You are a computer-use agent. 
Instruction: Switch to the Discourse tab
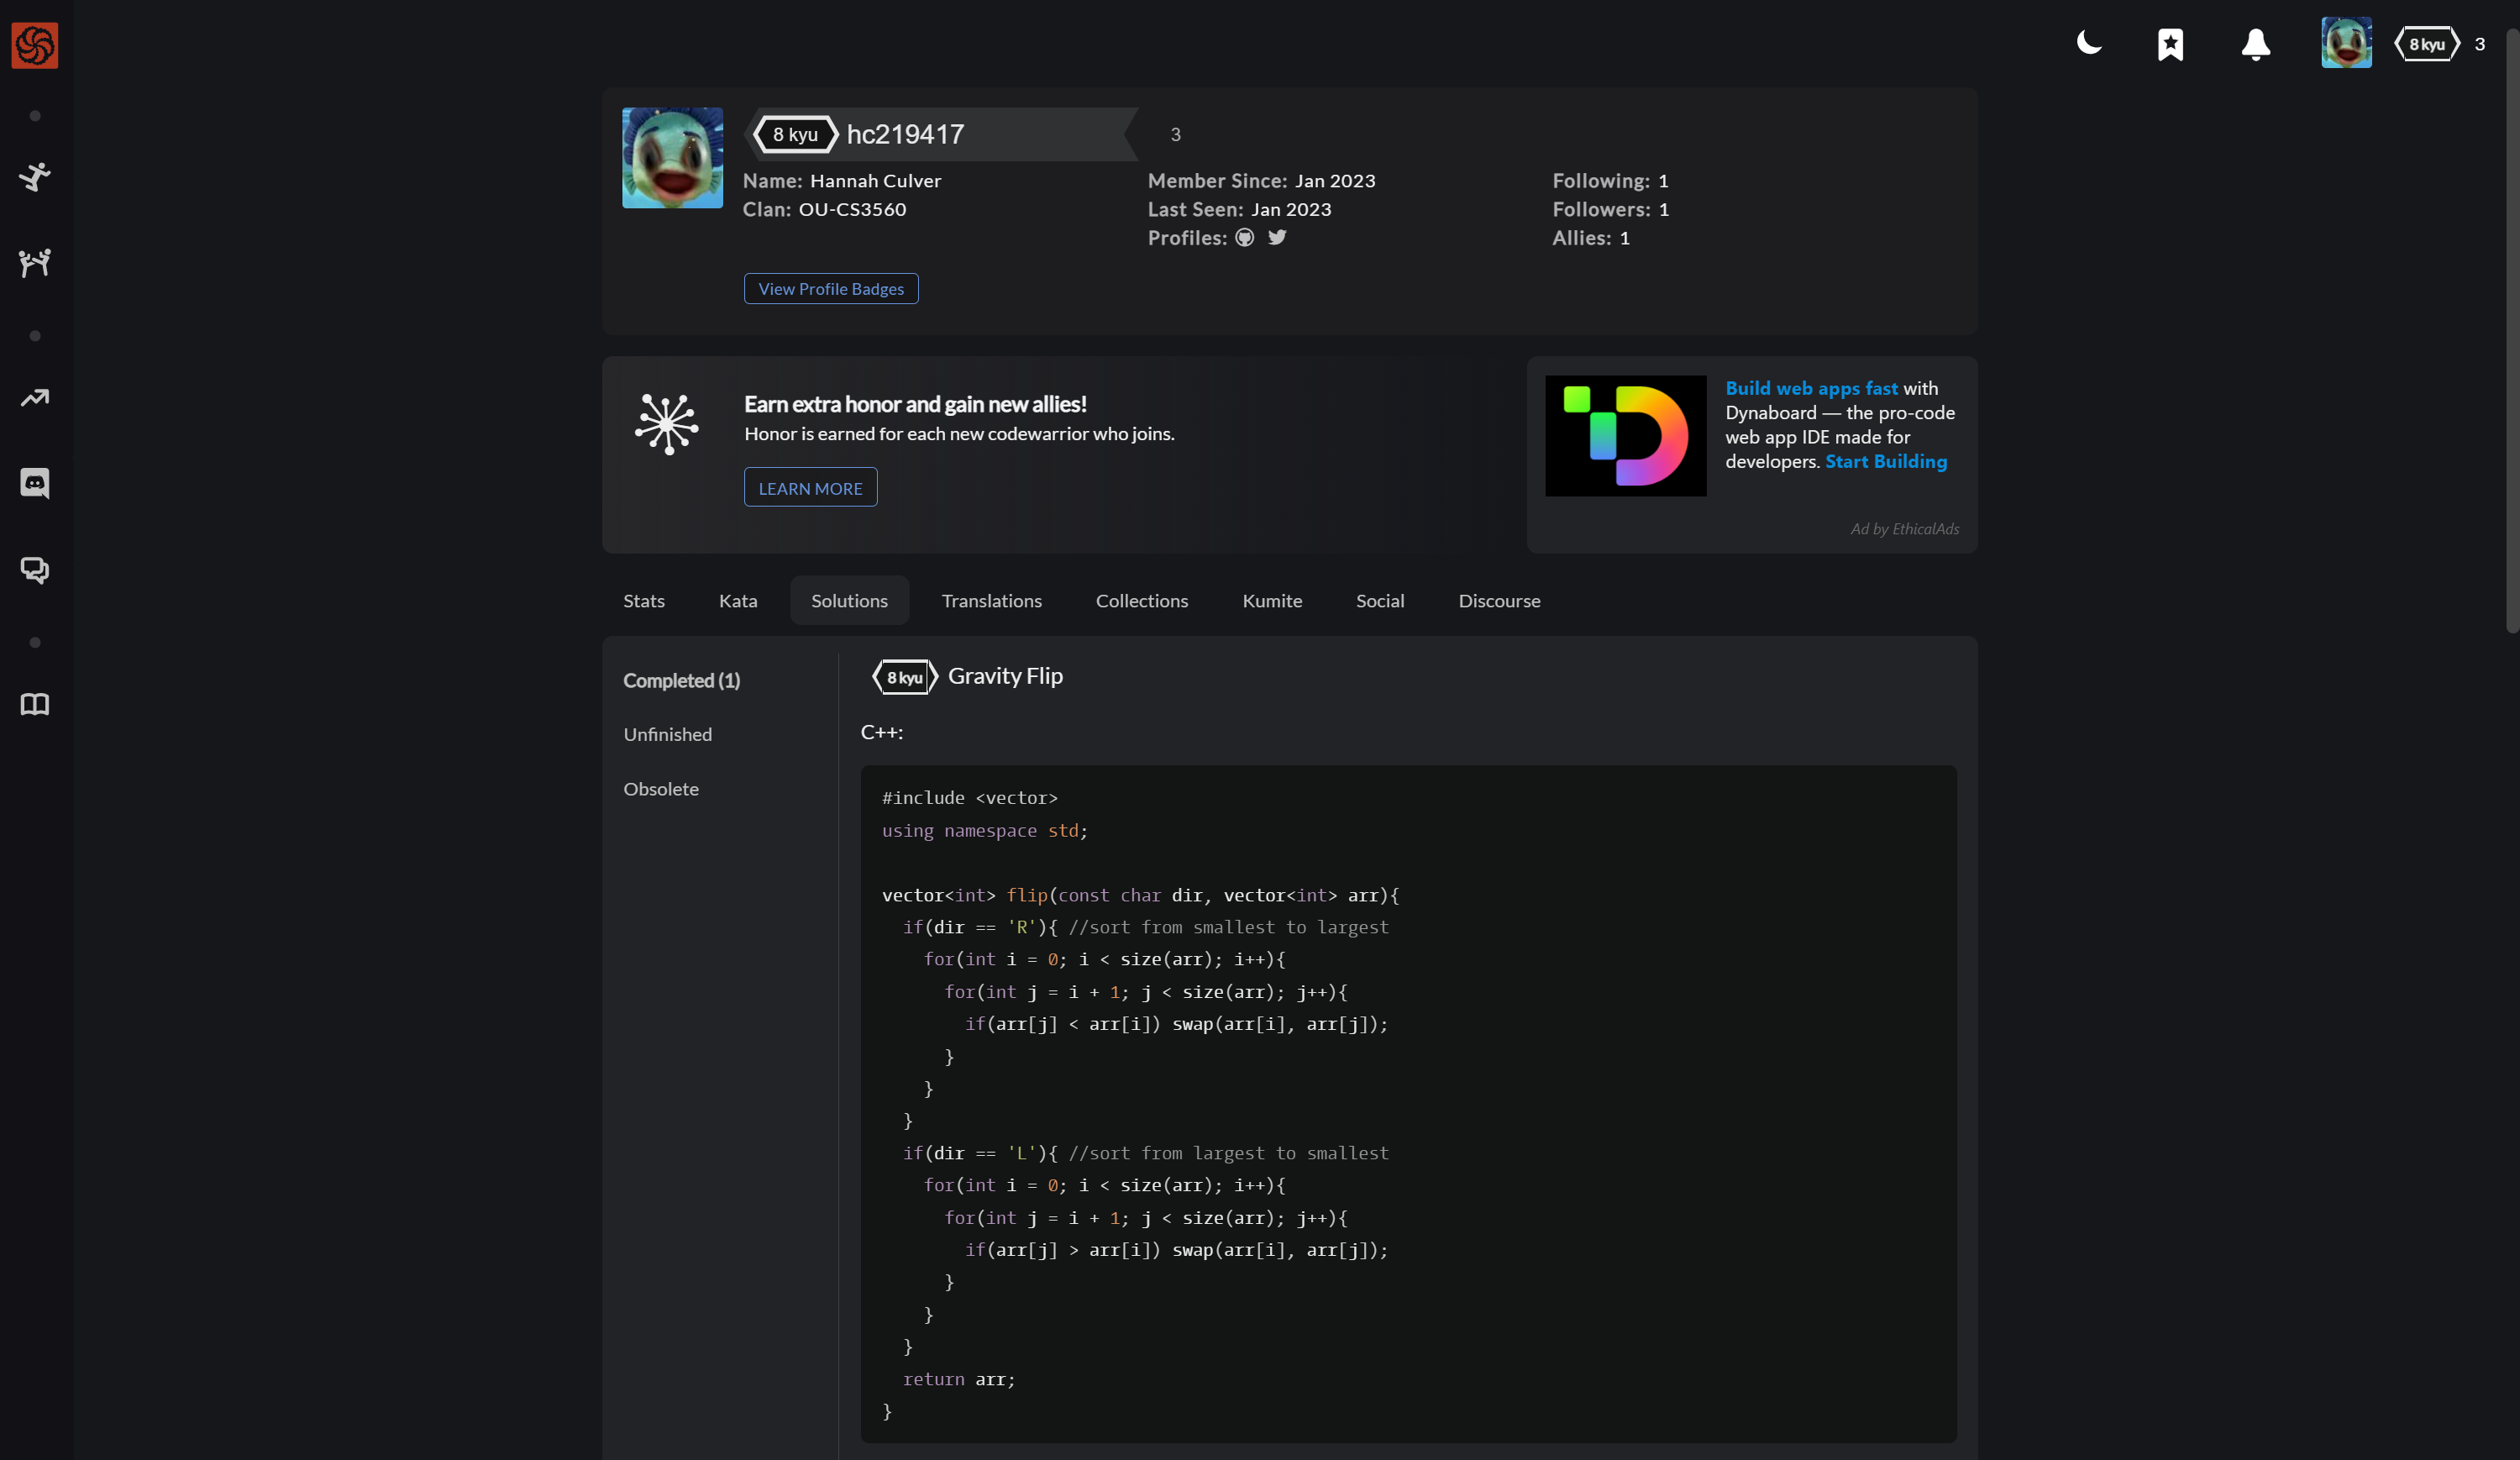(x=1498, y=601)
